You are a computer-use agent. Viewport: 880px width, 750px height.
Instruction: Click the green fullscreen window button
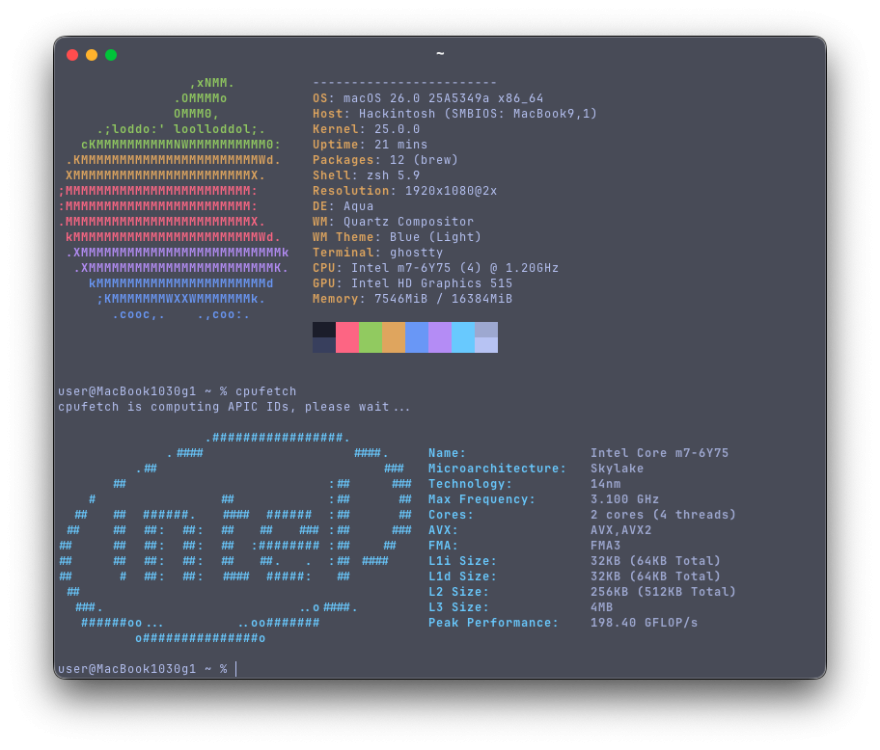click(x=111, y=54)
